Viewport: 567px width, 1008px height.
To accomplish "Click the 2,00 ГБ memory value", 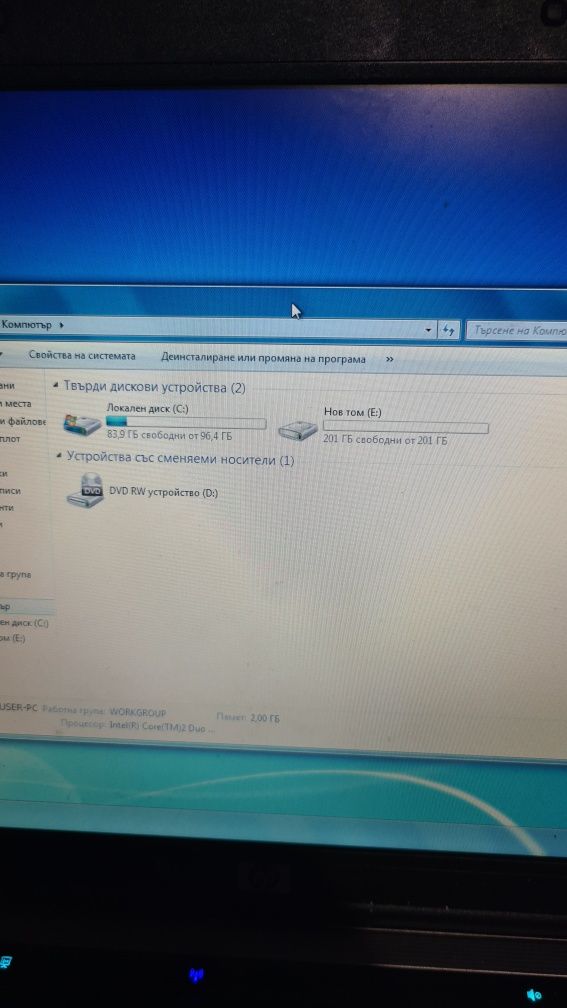I will (x=266, y=718).
